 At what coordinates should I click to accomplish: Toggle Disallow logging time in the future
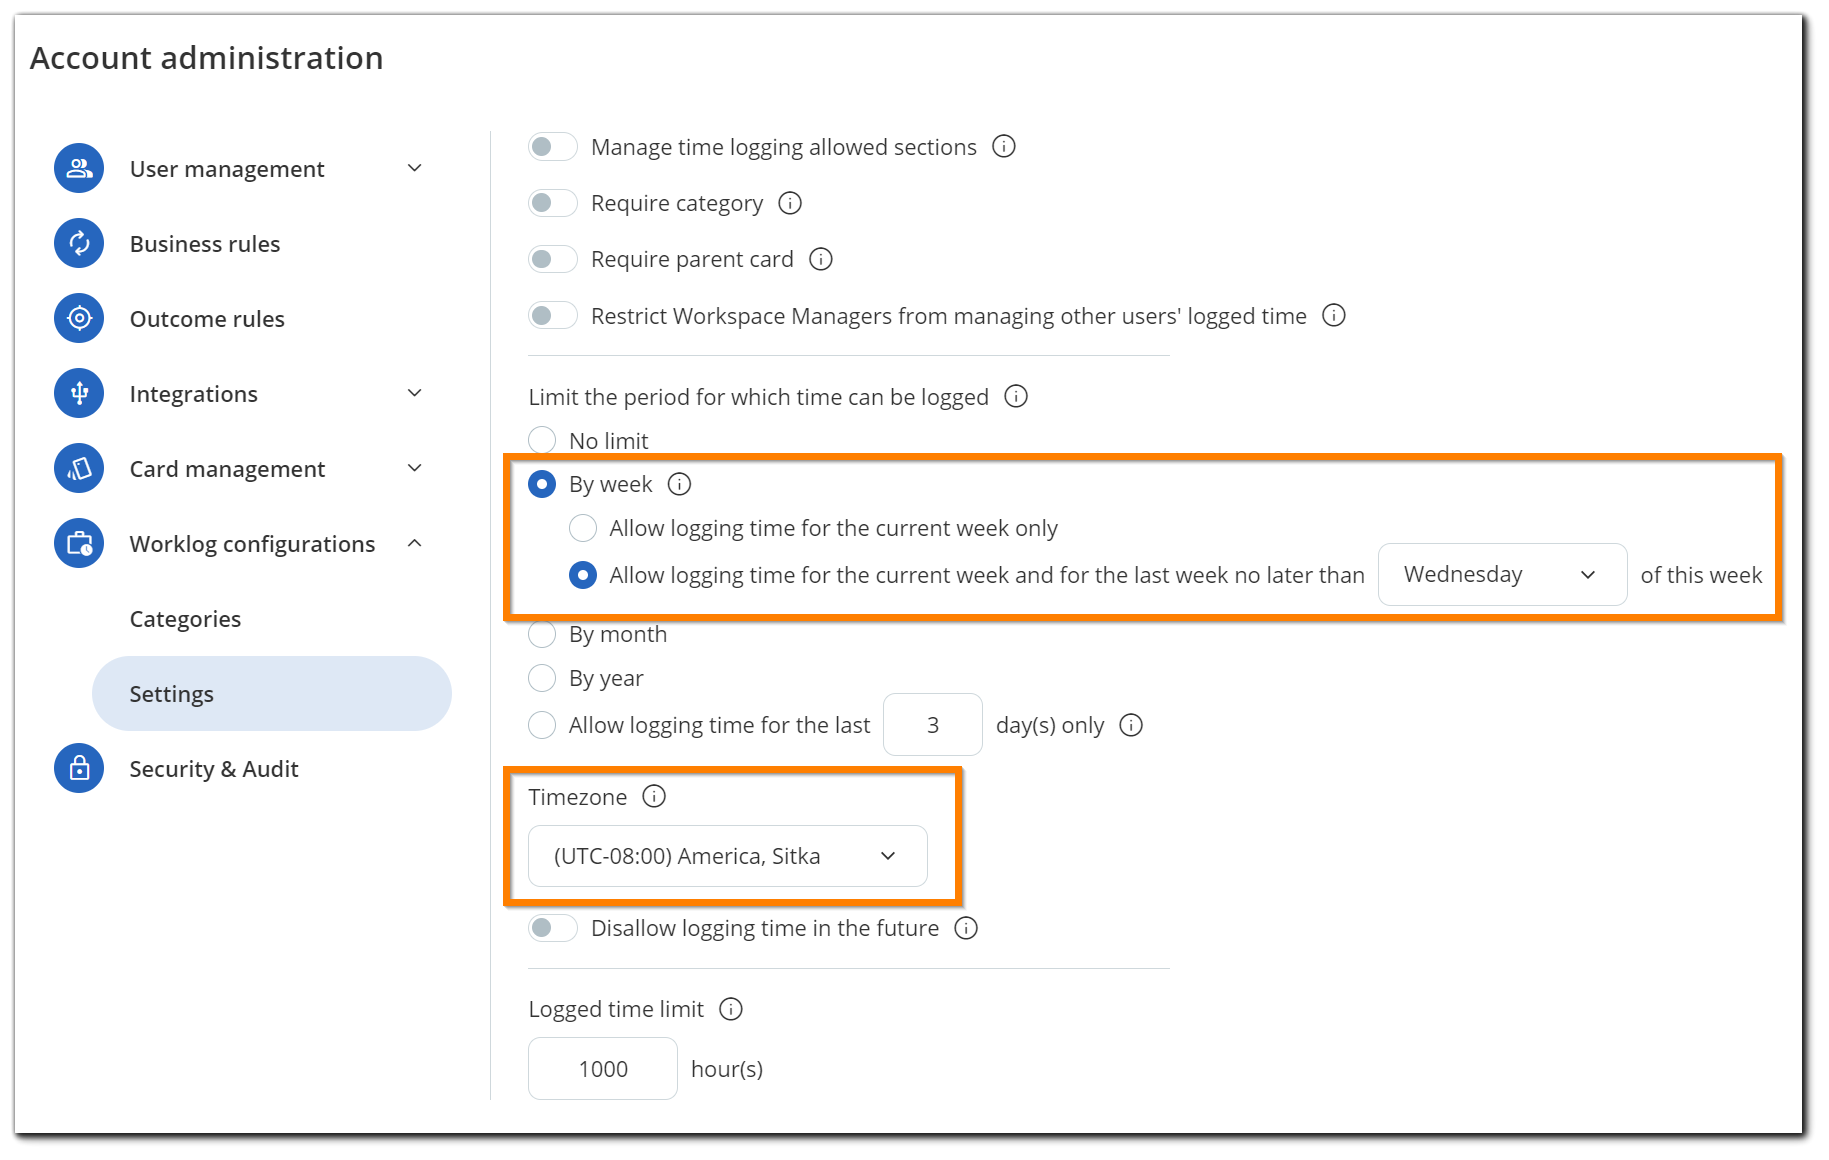click(x=552, y=927)
